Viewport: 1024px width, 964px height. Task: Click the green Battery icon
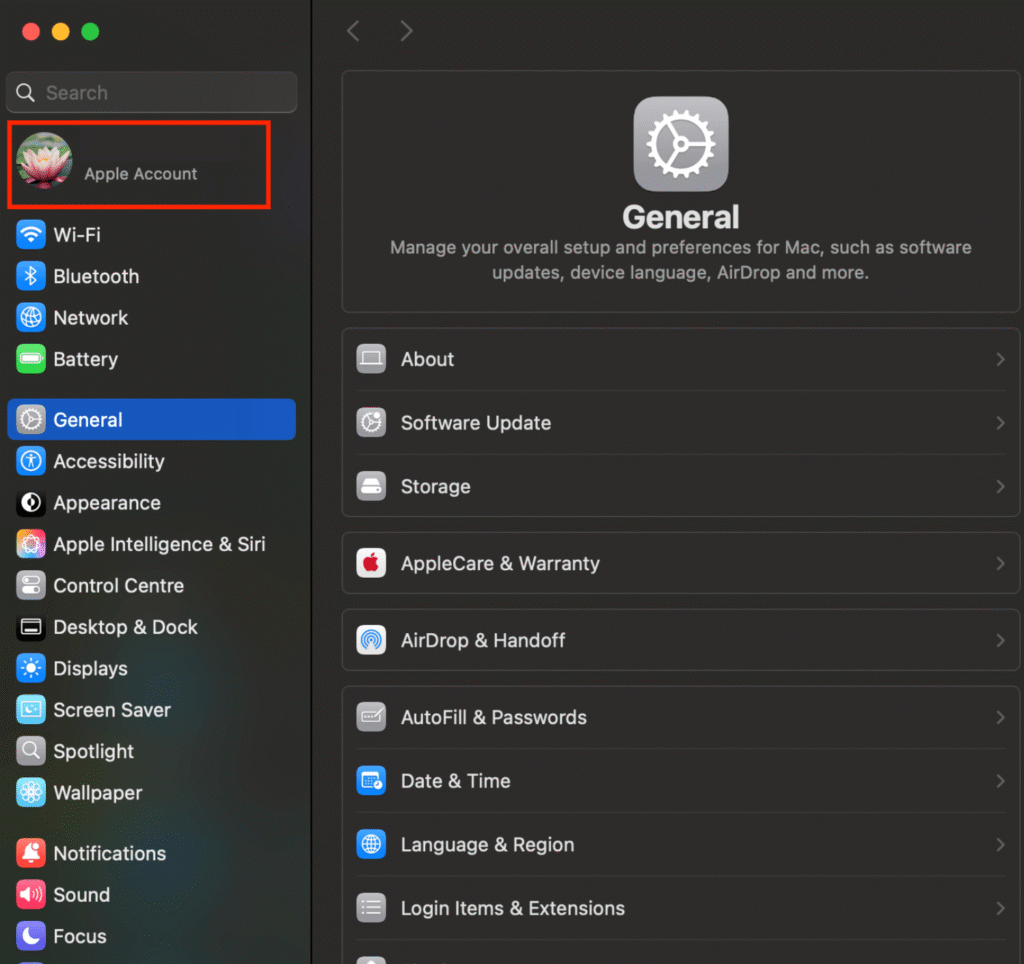31,359
